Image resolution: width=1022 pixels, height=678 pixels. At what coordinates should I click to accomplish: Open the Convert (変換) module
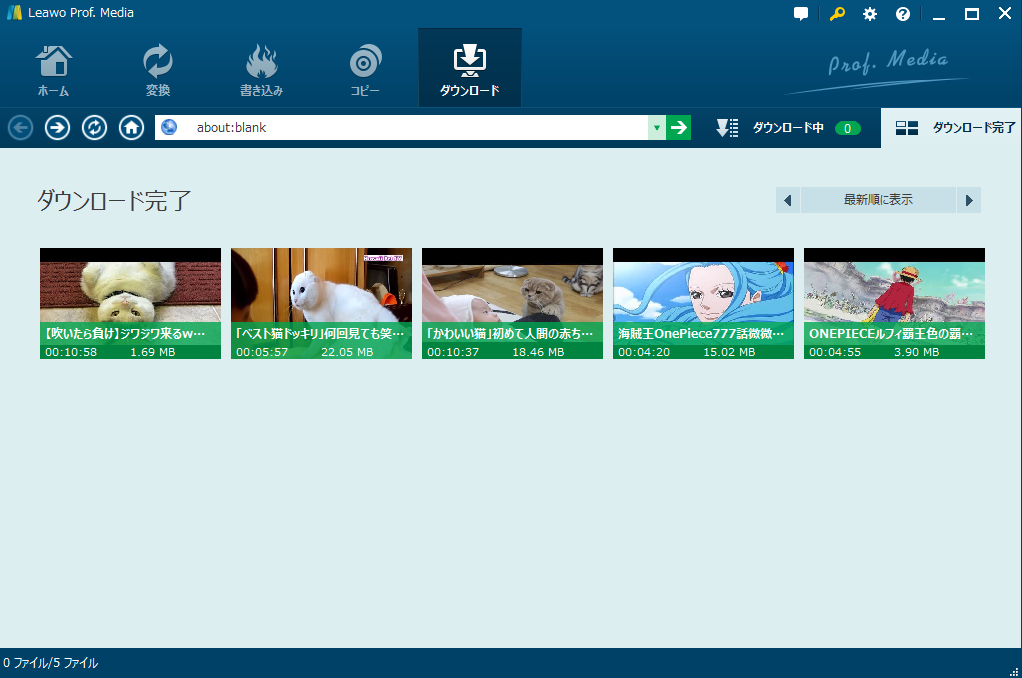coord(158,70)
